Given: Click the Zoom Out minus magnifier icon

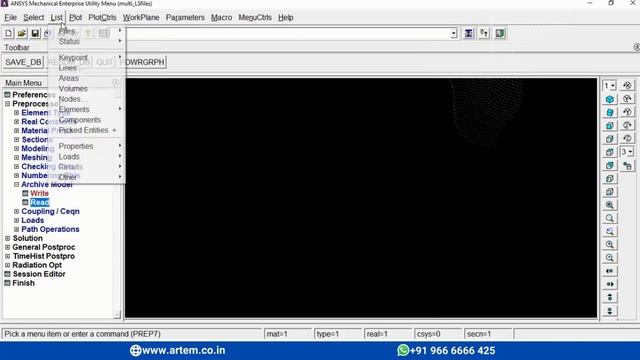Looking at the screenshot, I should 610,258.
